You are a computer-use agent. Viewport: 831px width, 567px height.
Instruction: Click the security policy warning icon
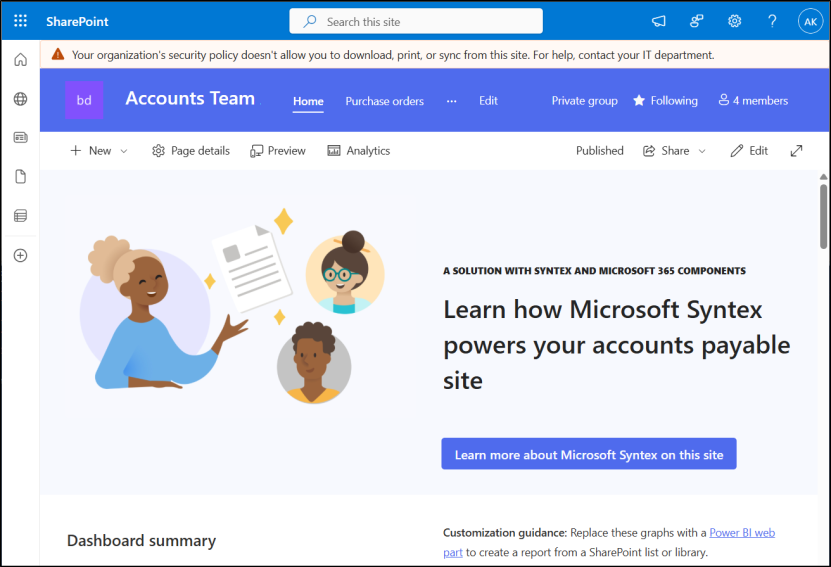click(x=58, y=55)
